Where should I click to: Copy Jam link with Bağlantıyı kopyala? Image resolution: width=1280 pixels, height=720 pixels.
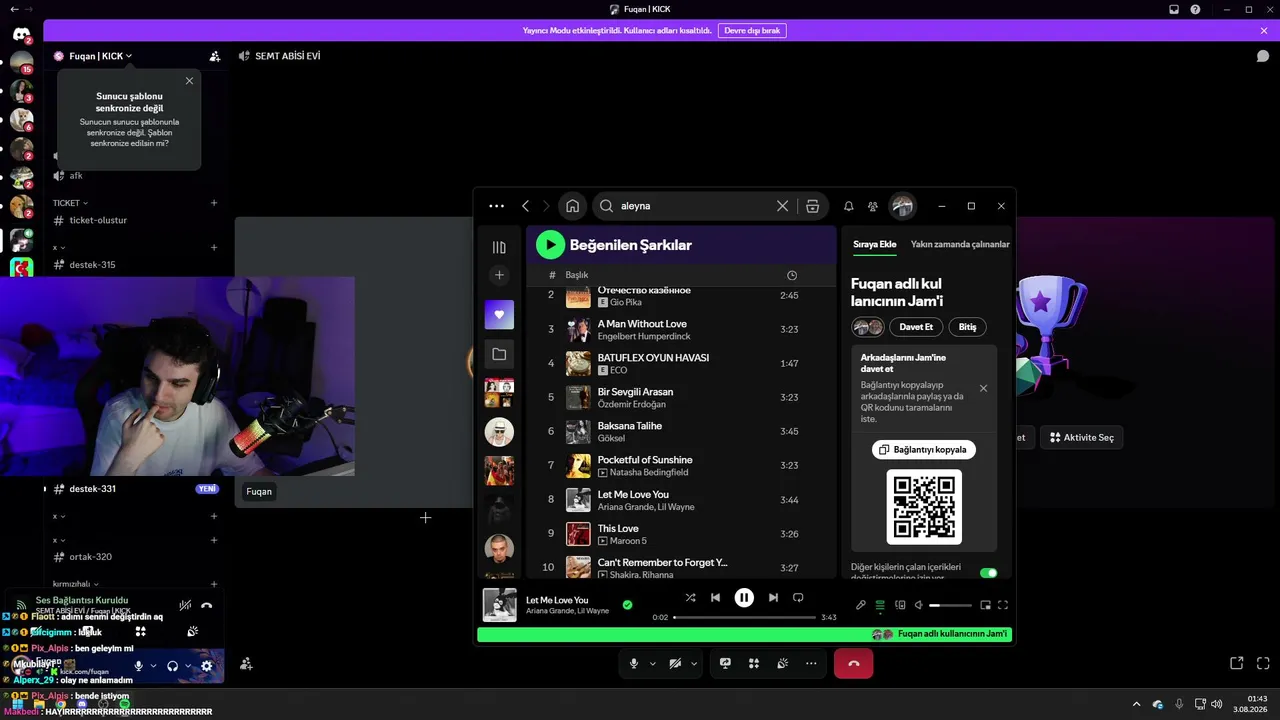click(924, 450)
